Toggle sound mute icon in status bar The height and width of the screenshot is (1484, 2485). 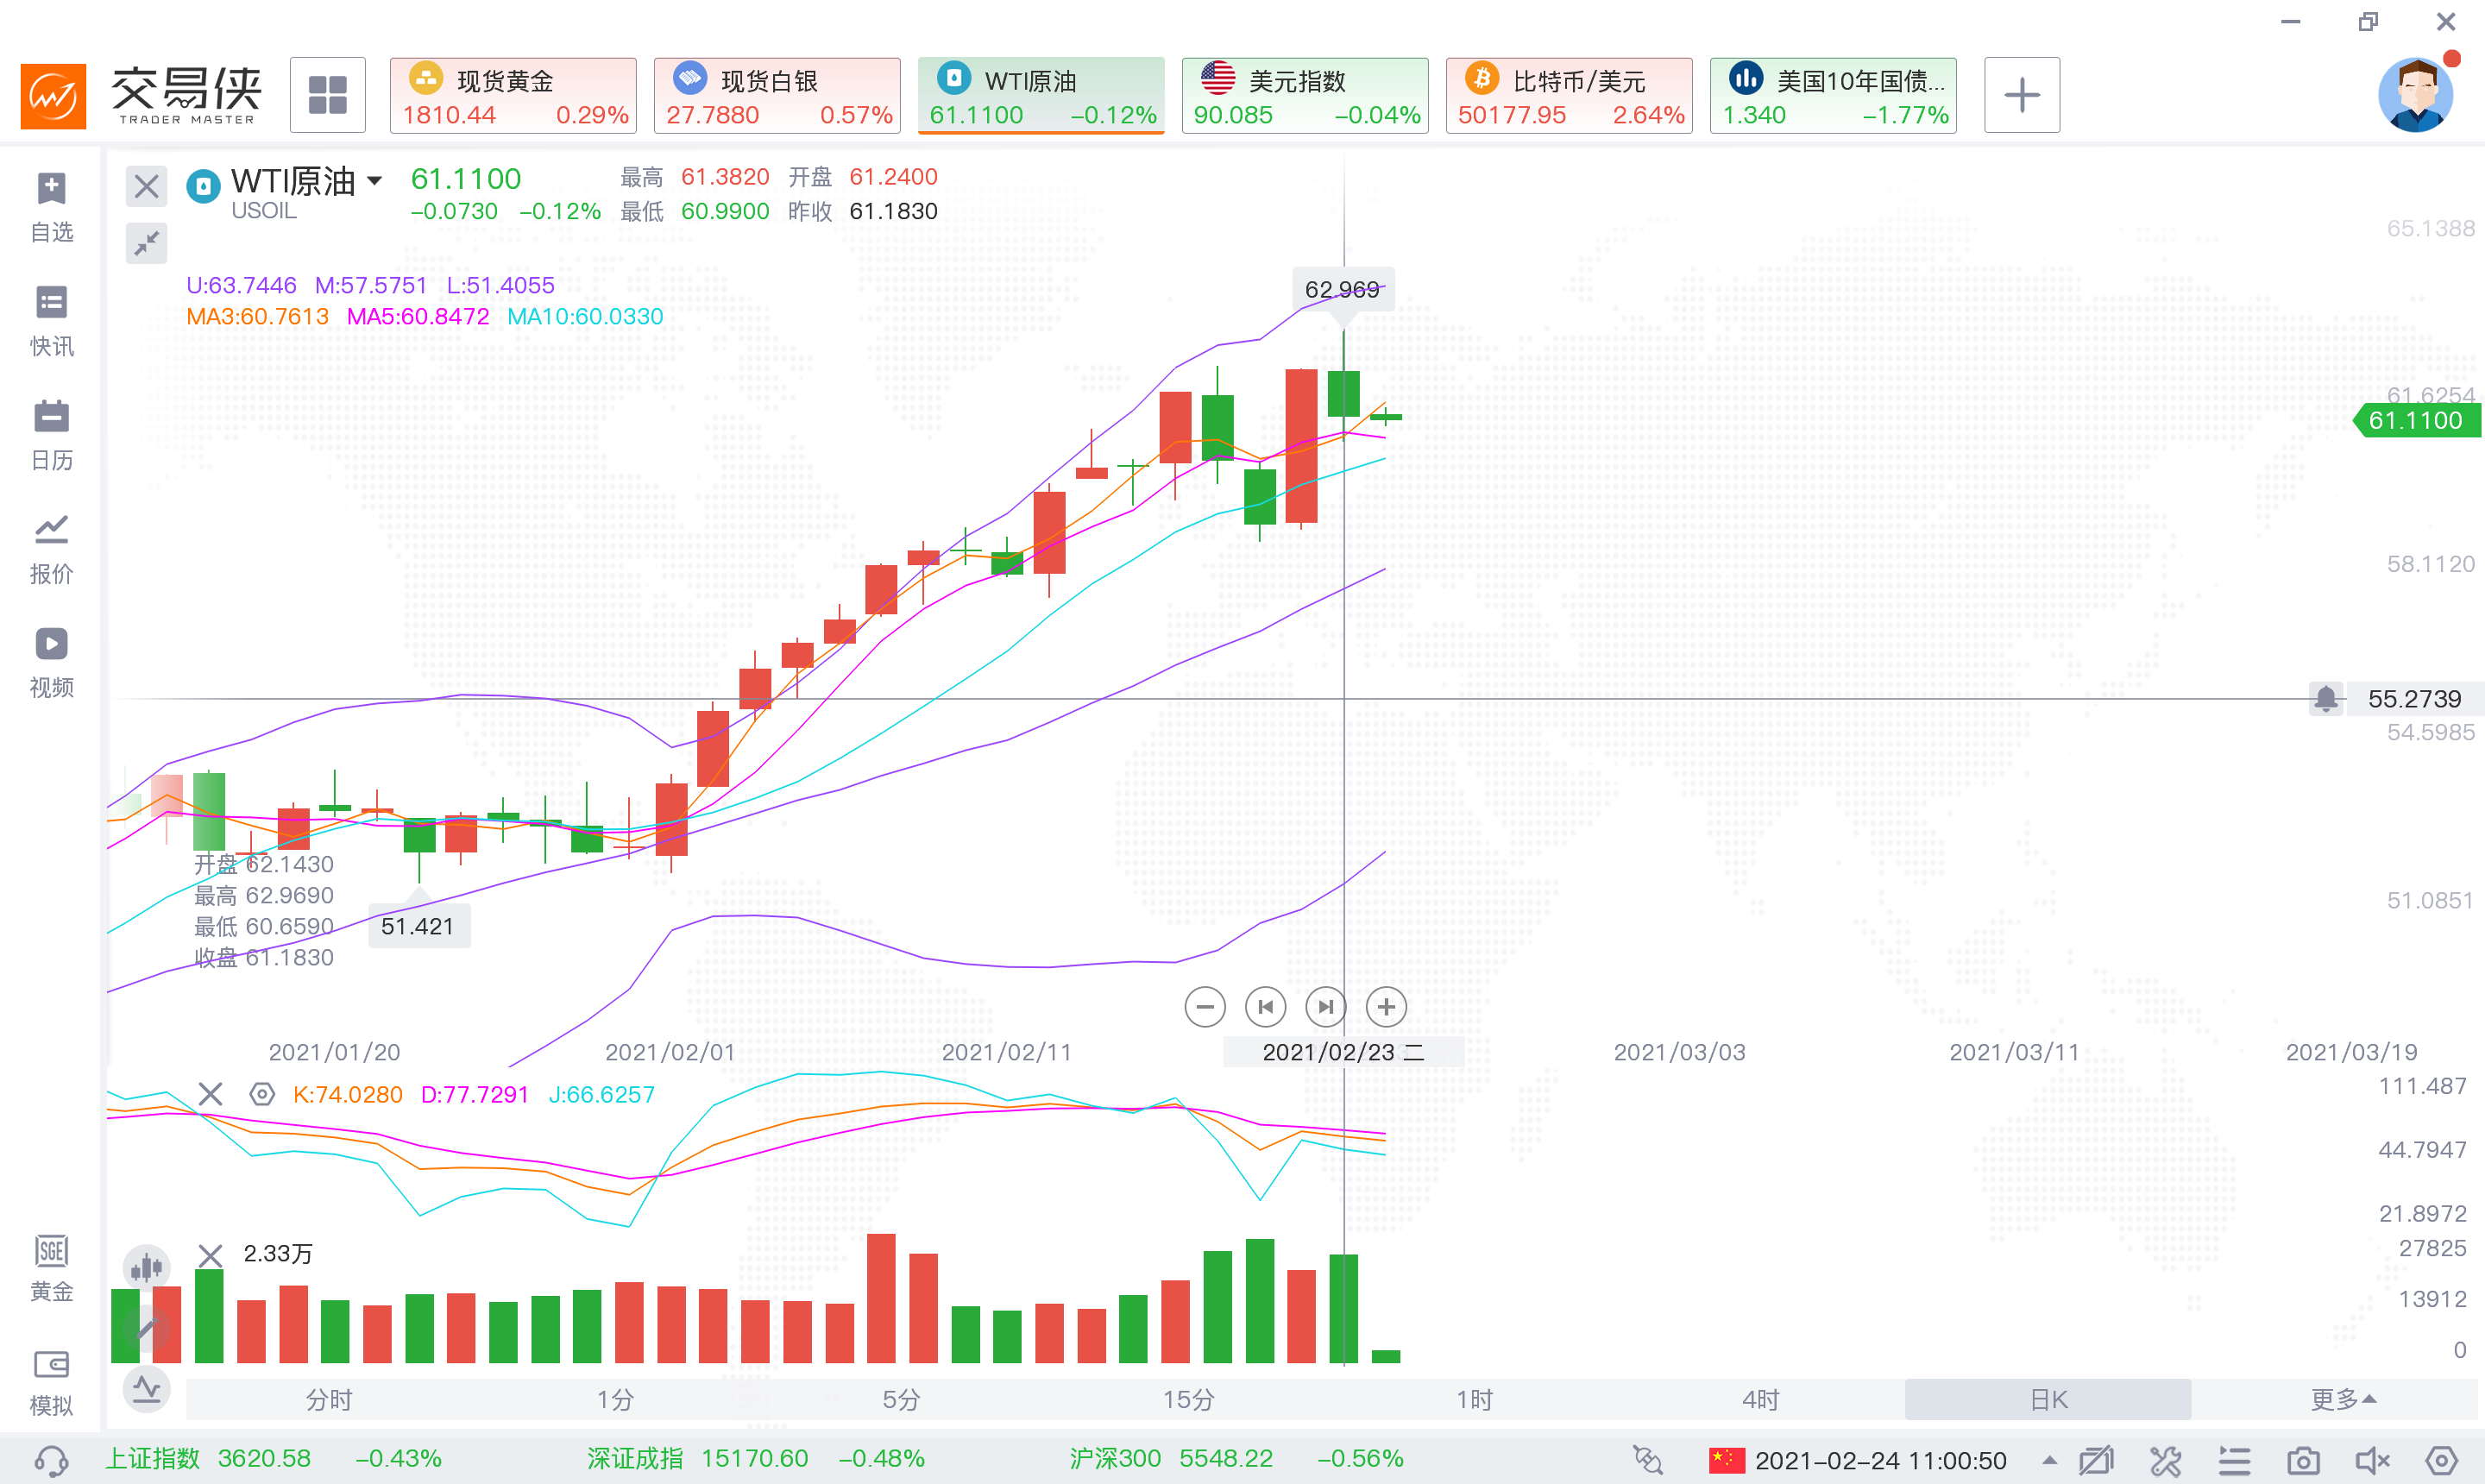point(2372,1461)
